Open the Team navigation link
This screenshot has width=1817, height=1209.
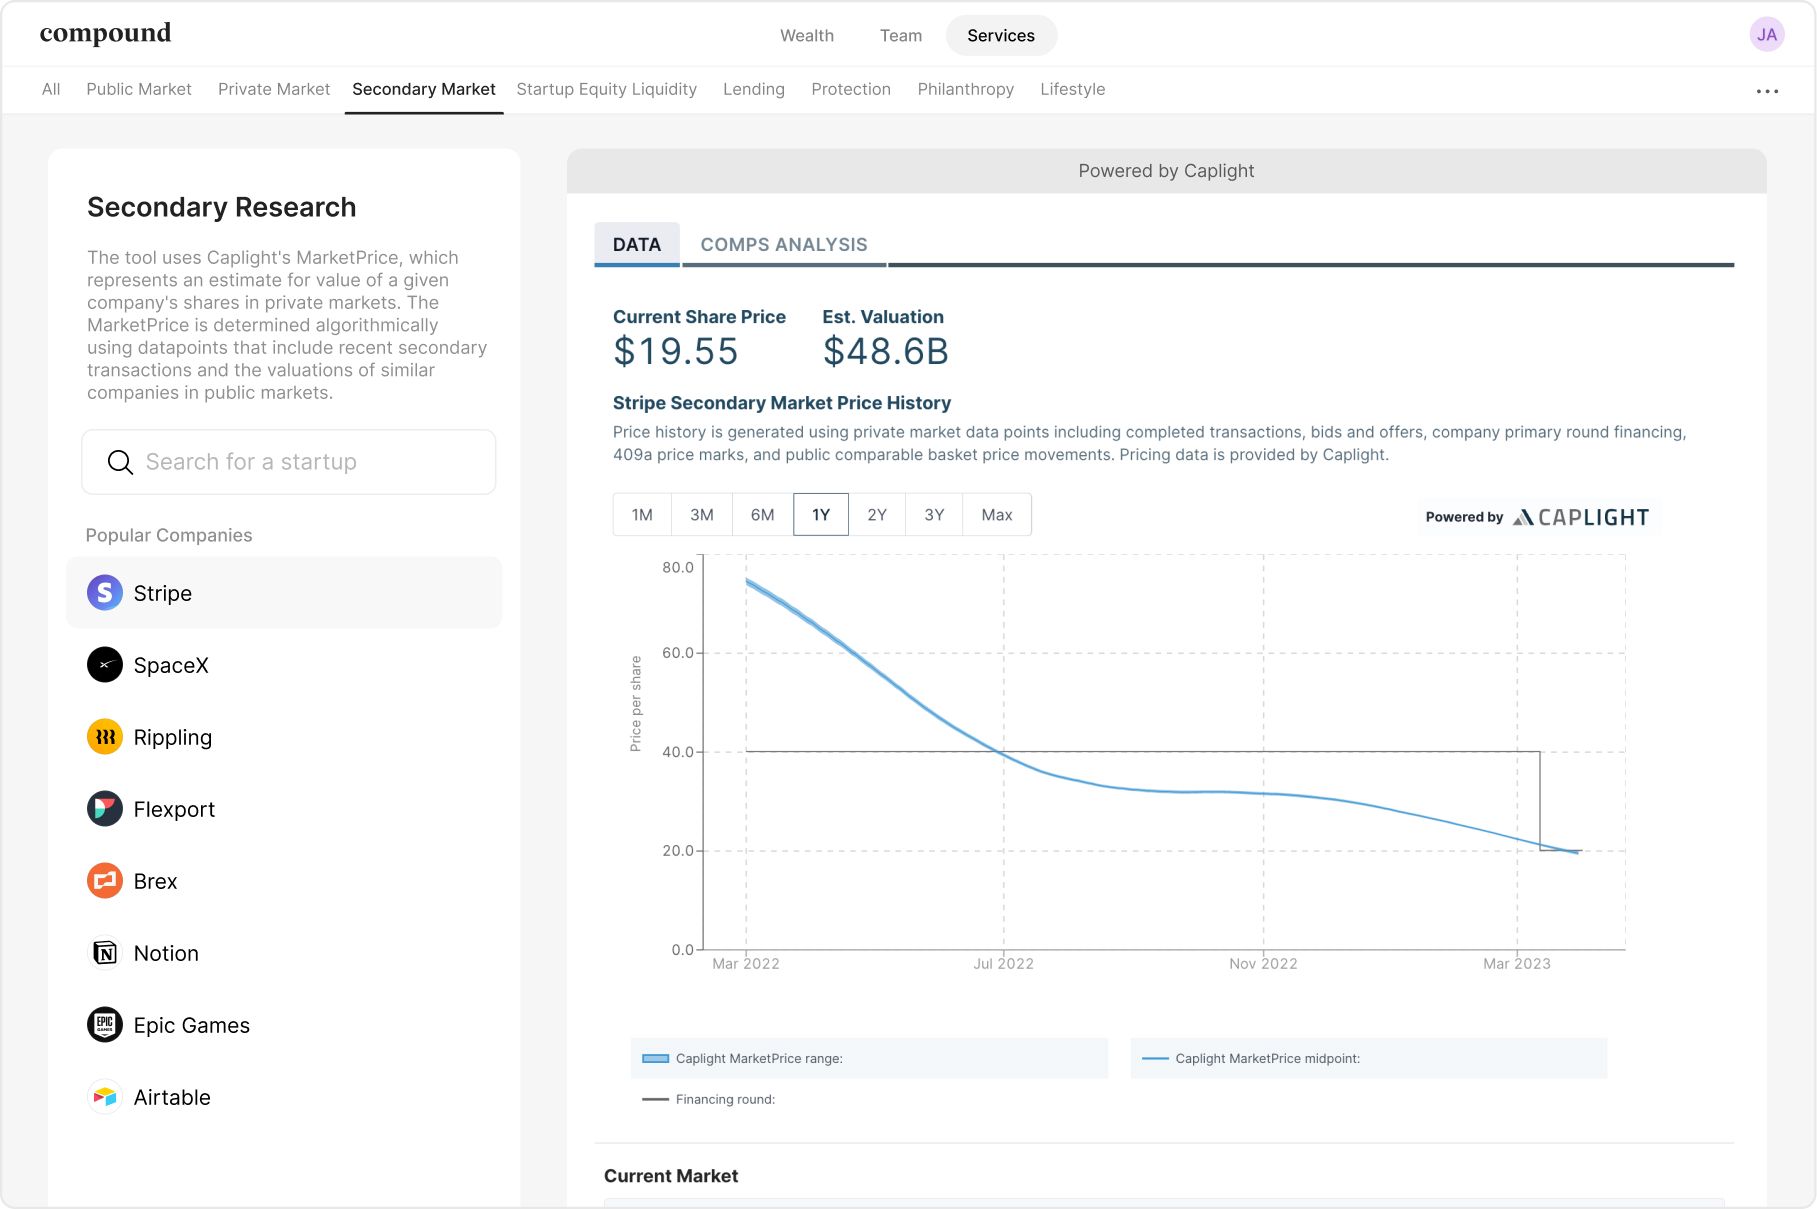coord(901,36)
